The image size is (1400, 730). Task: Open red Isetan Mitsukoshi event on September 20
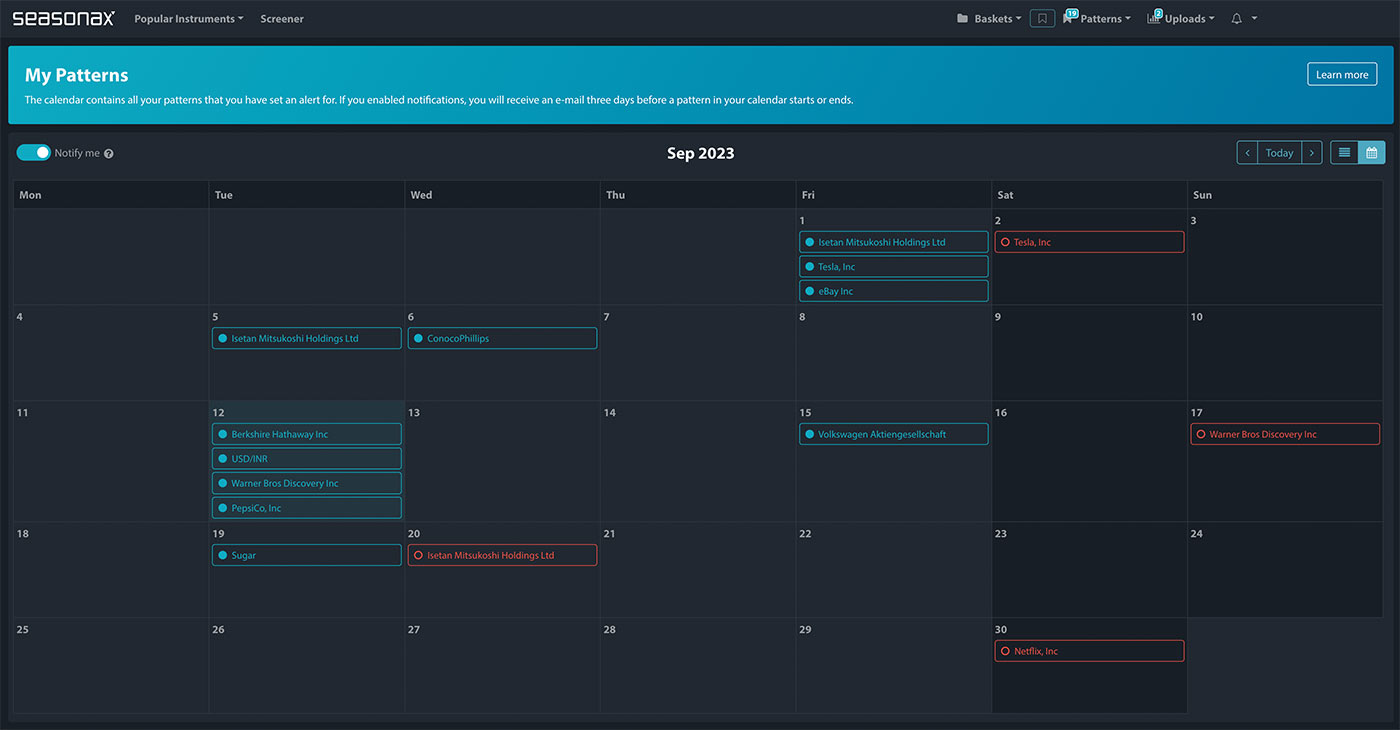[x=502, y=555]
